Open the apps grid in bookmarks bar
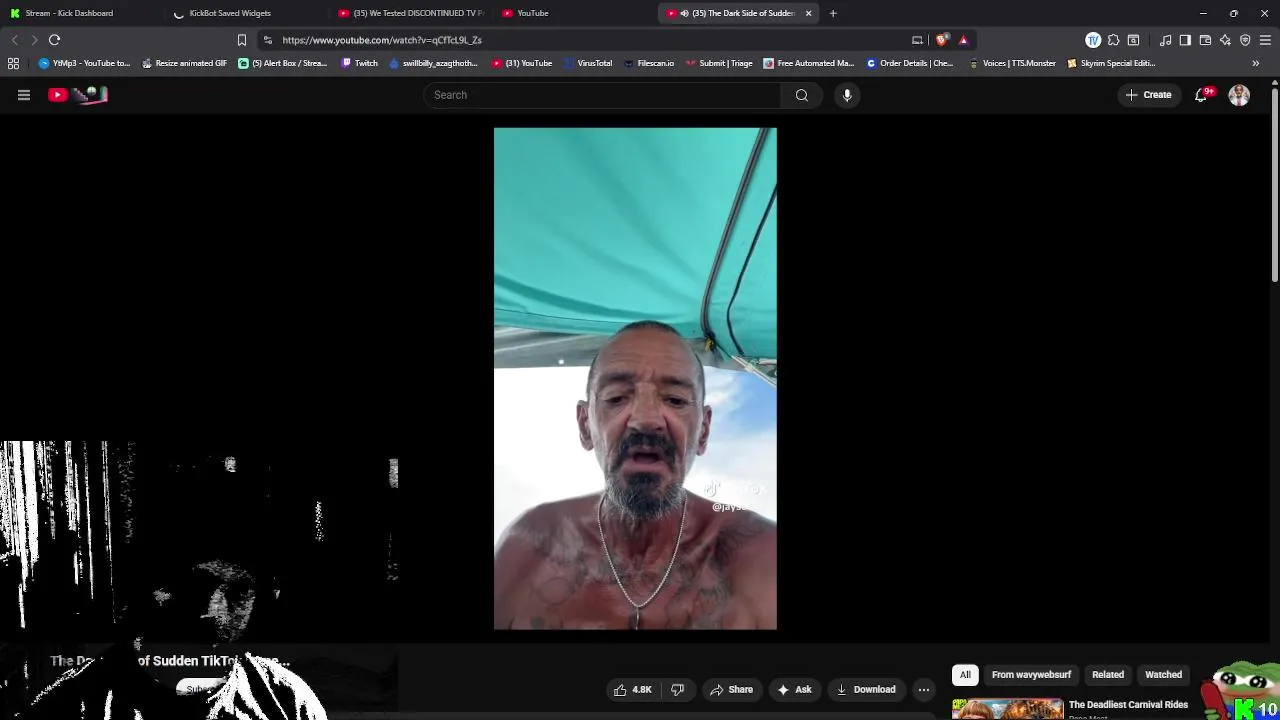Screen dimensions: 1280x720 13,63
